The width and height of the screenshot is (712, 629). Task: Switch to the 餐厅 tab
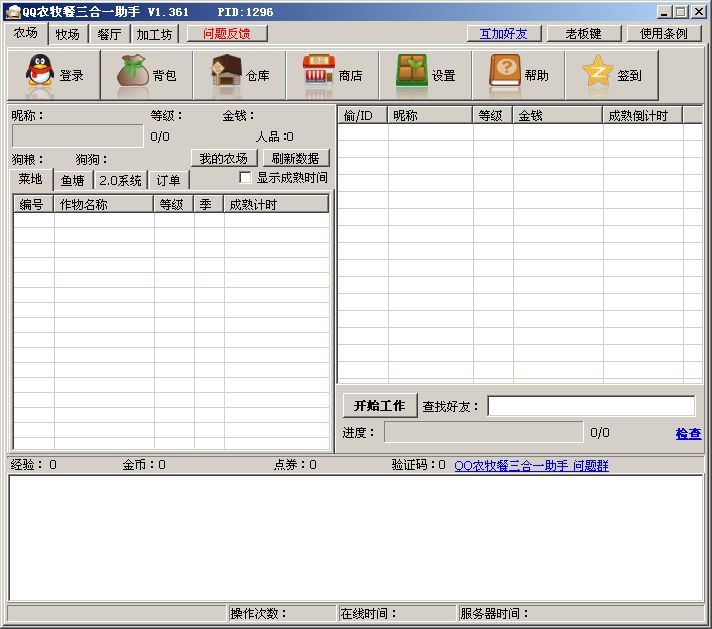point(109,35)
